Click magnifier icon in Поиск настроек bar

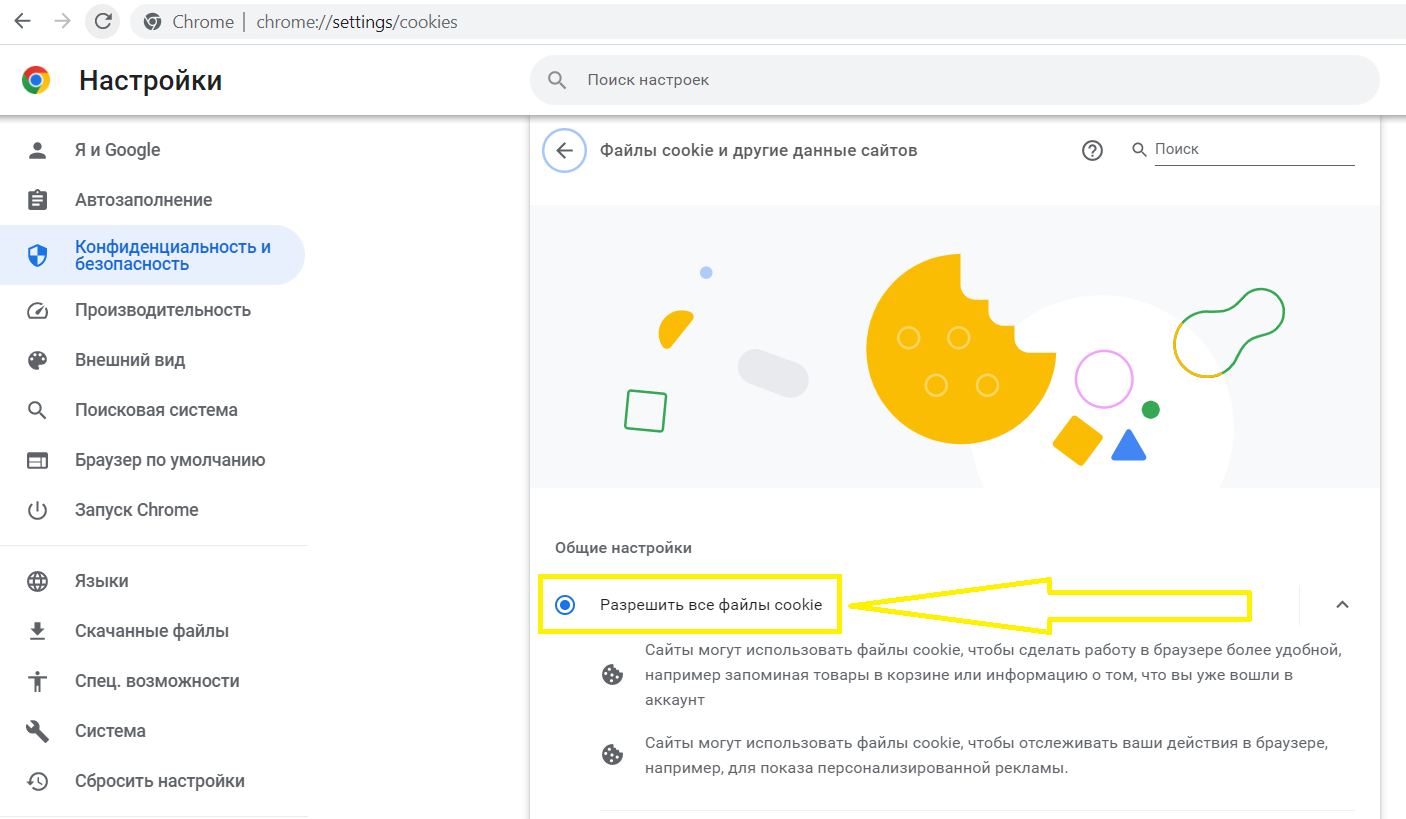(557, 80)
